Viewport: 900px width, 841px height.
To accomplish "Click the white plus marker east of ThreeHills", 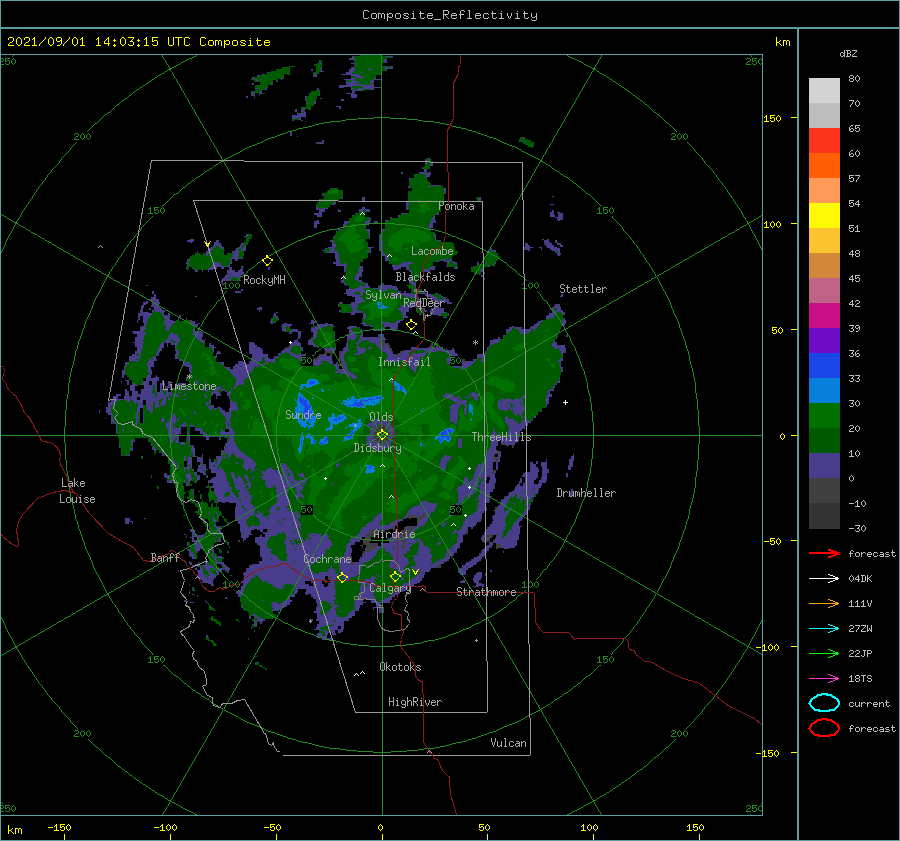I will point(565,402).
